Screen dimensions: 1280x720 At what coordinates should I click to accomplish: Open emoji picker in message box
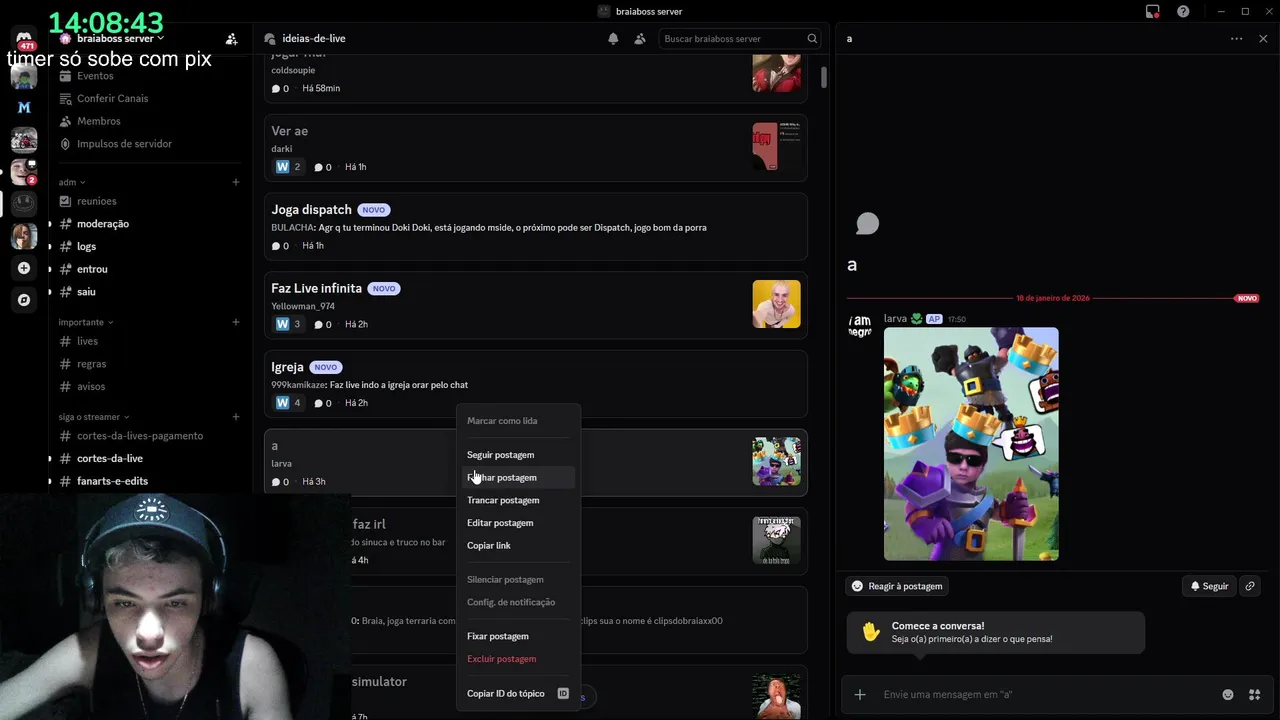(1228, 694)
